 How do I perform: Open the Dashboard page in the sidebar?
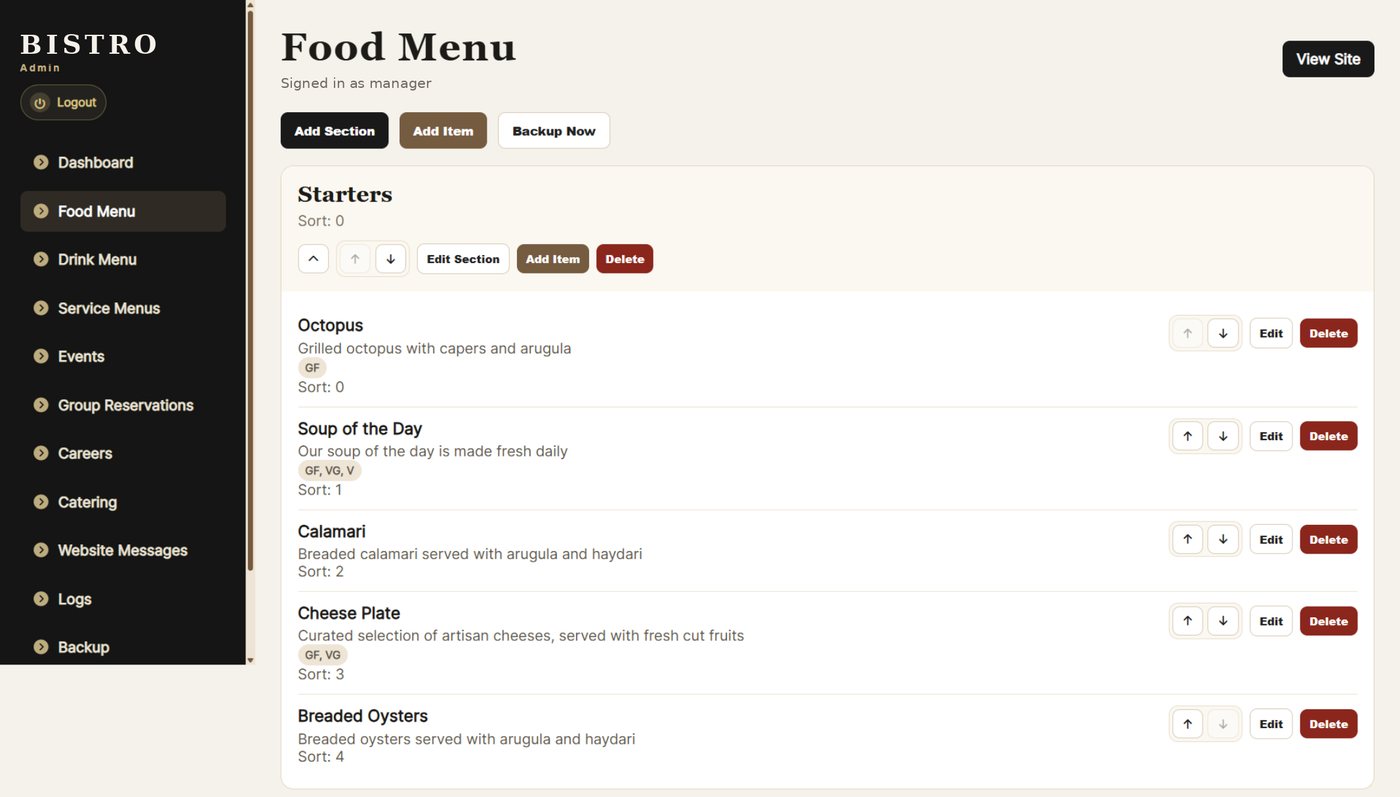(123, 162)
